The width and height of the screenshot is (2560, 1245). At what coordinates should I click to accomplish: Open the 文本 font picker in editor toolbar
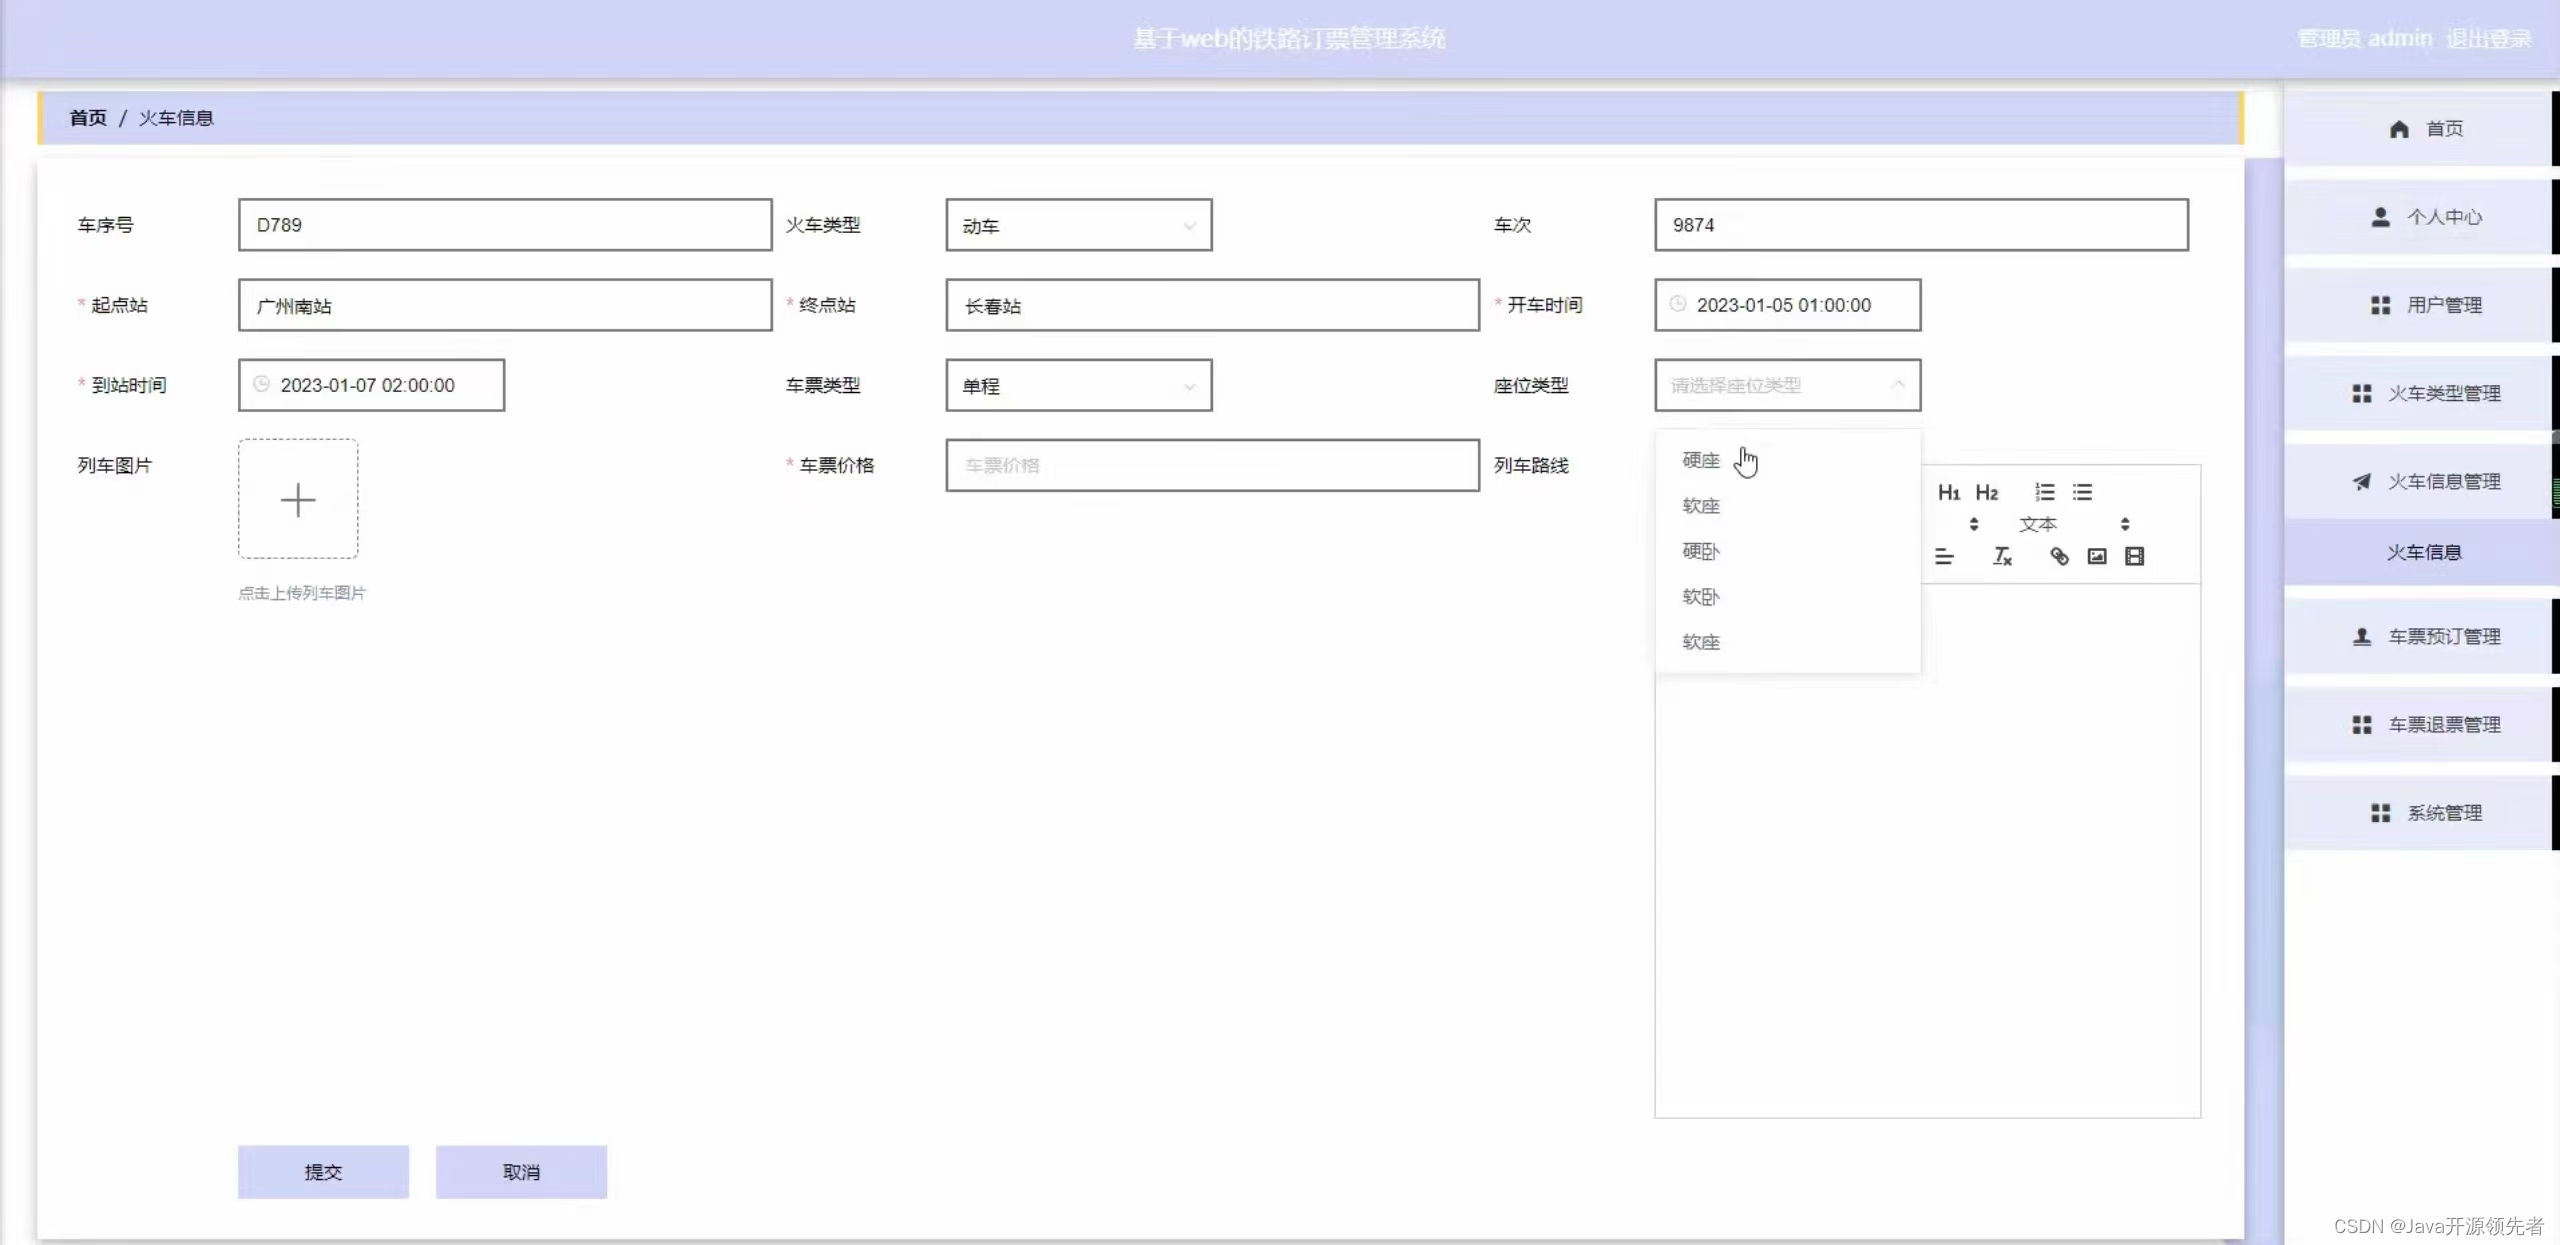point(2074,524)
